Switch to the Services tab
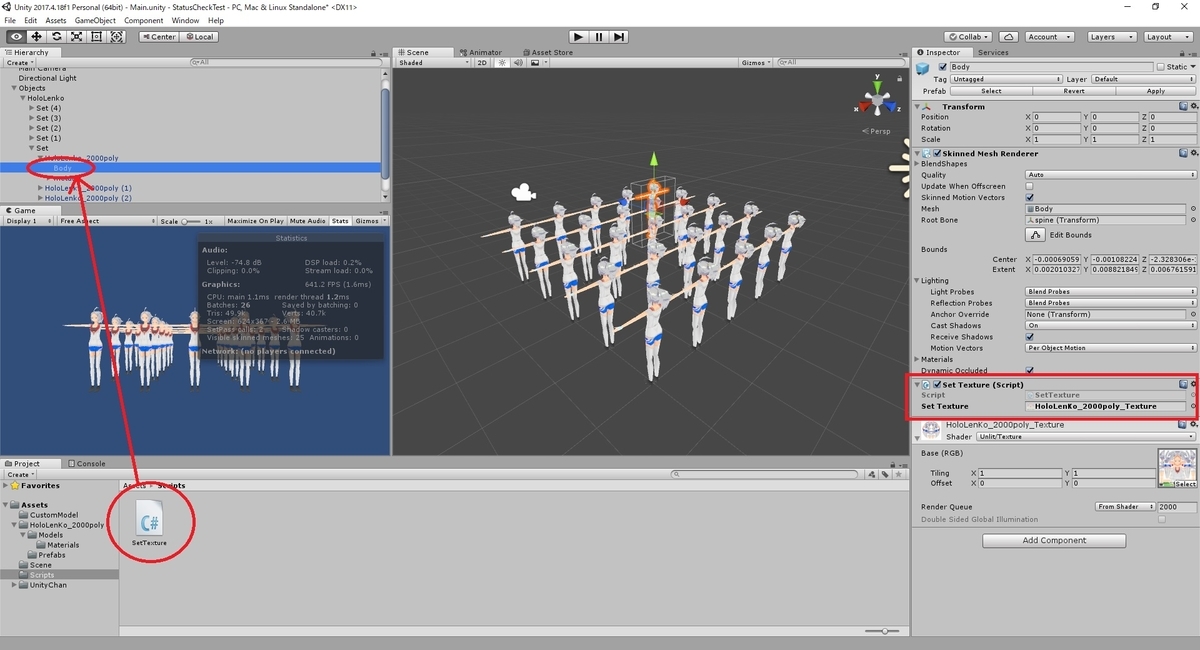 point(993,52)
